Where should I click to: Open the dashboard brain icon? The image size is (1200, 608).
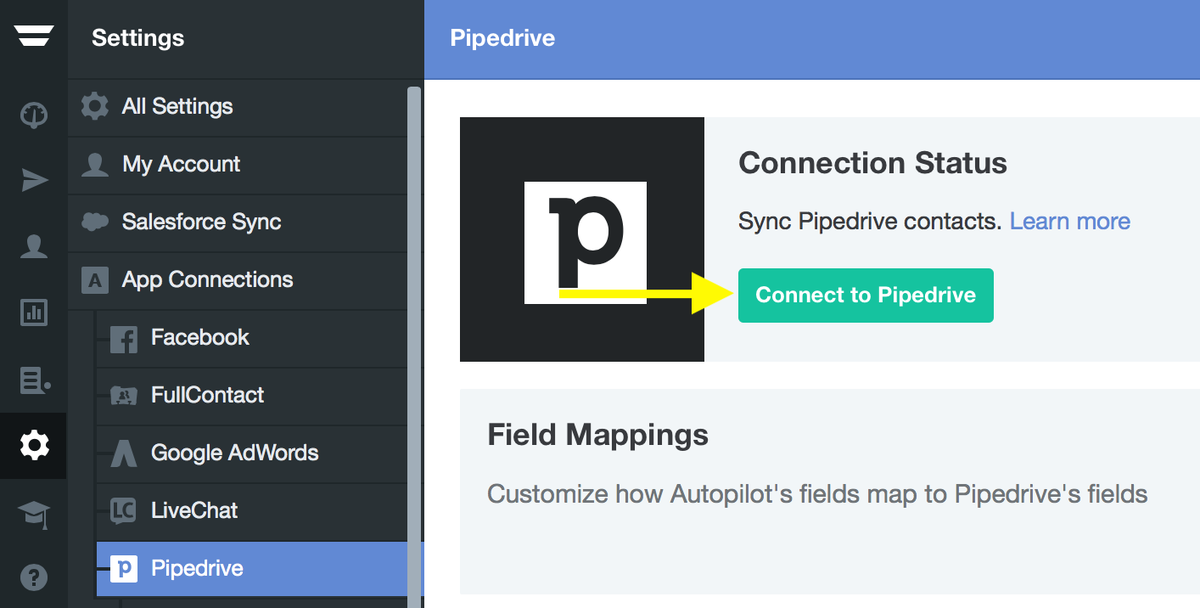click(34, 115)
